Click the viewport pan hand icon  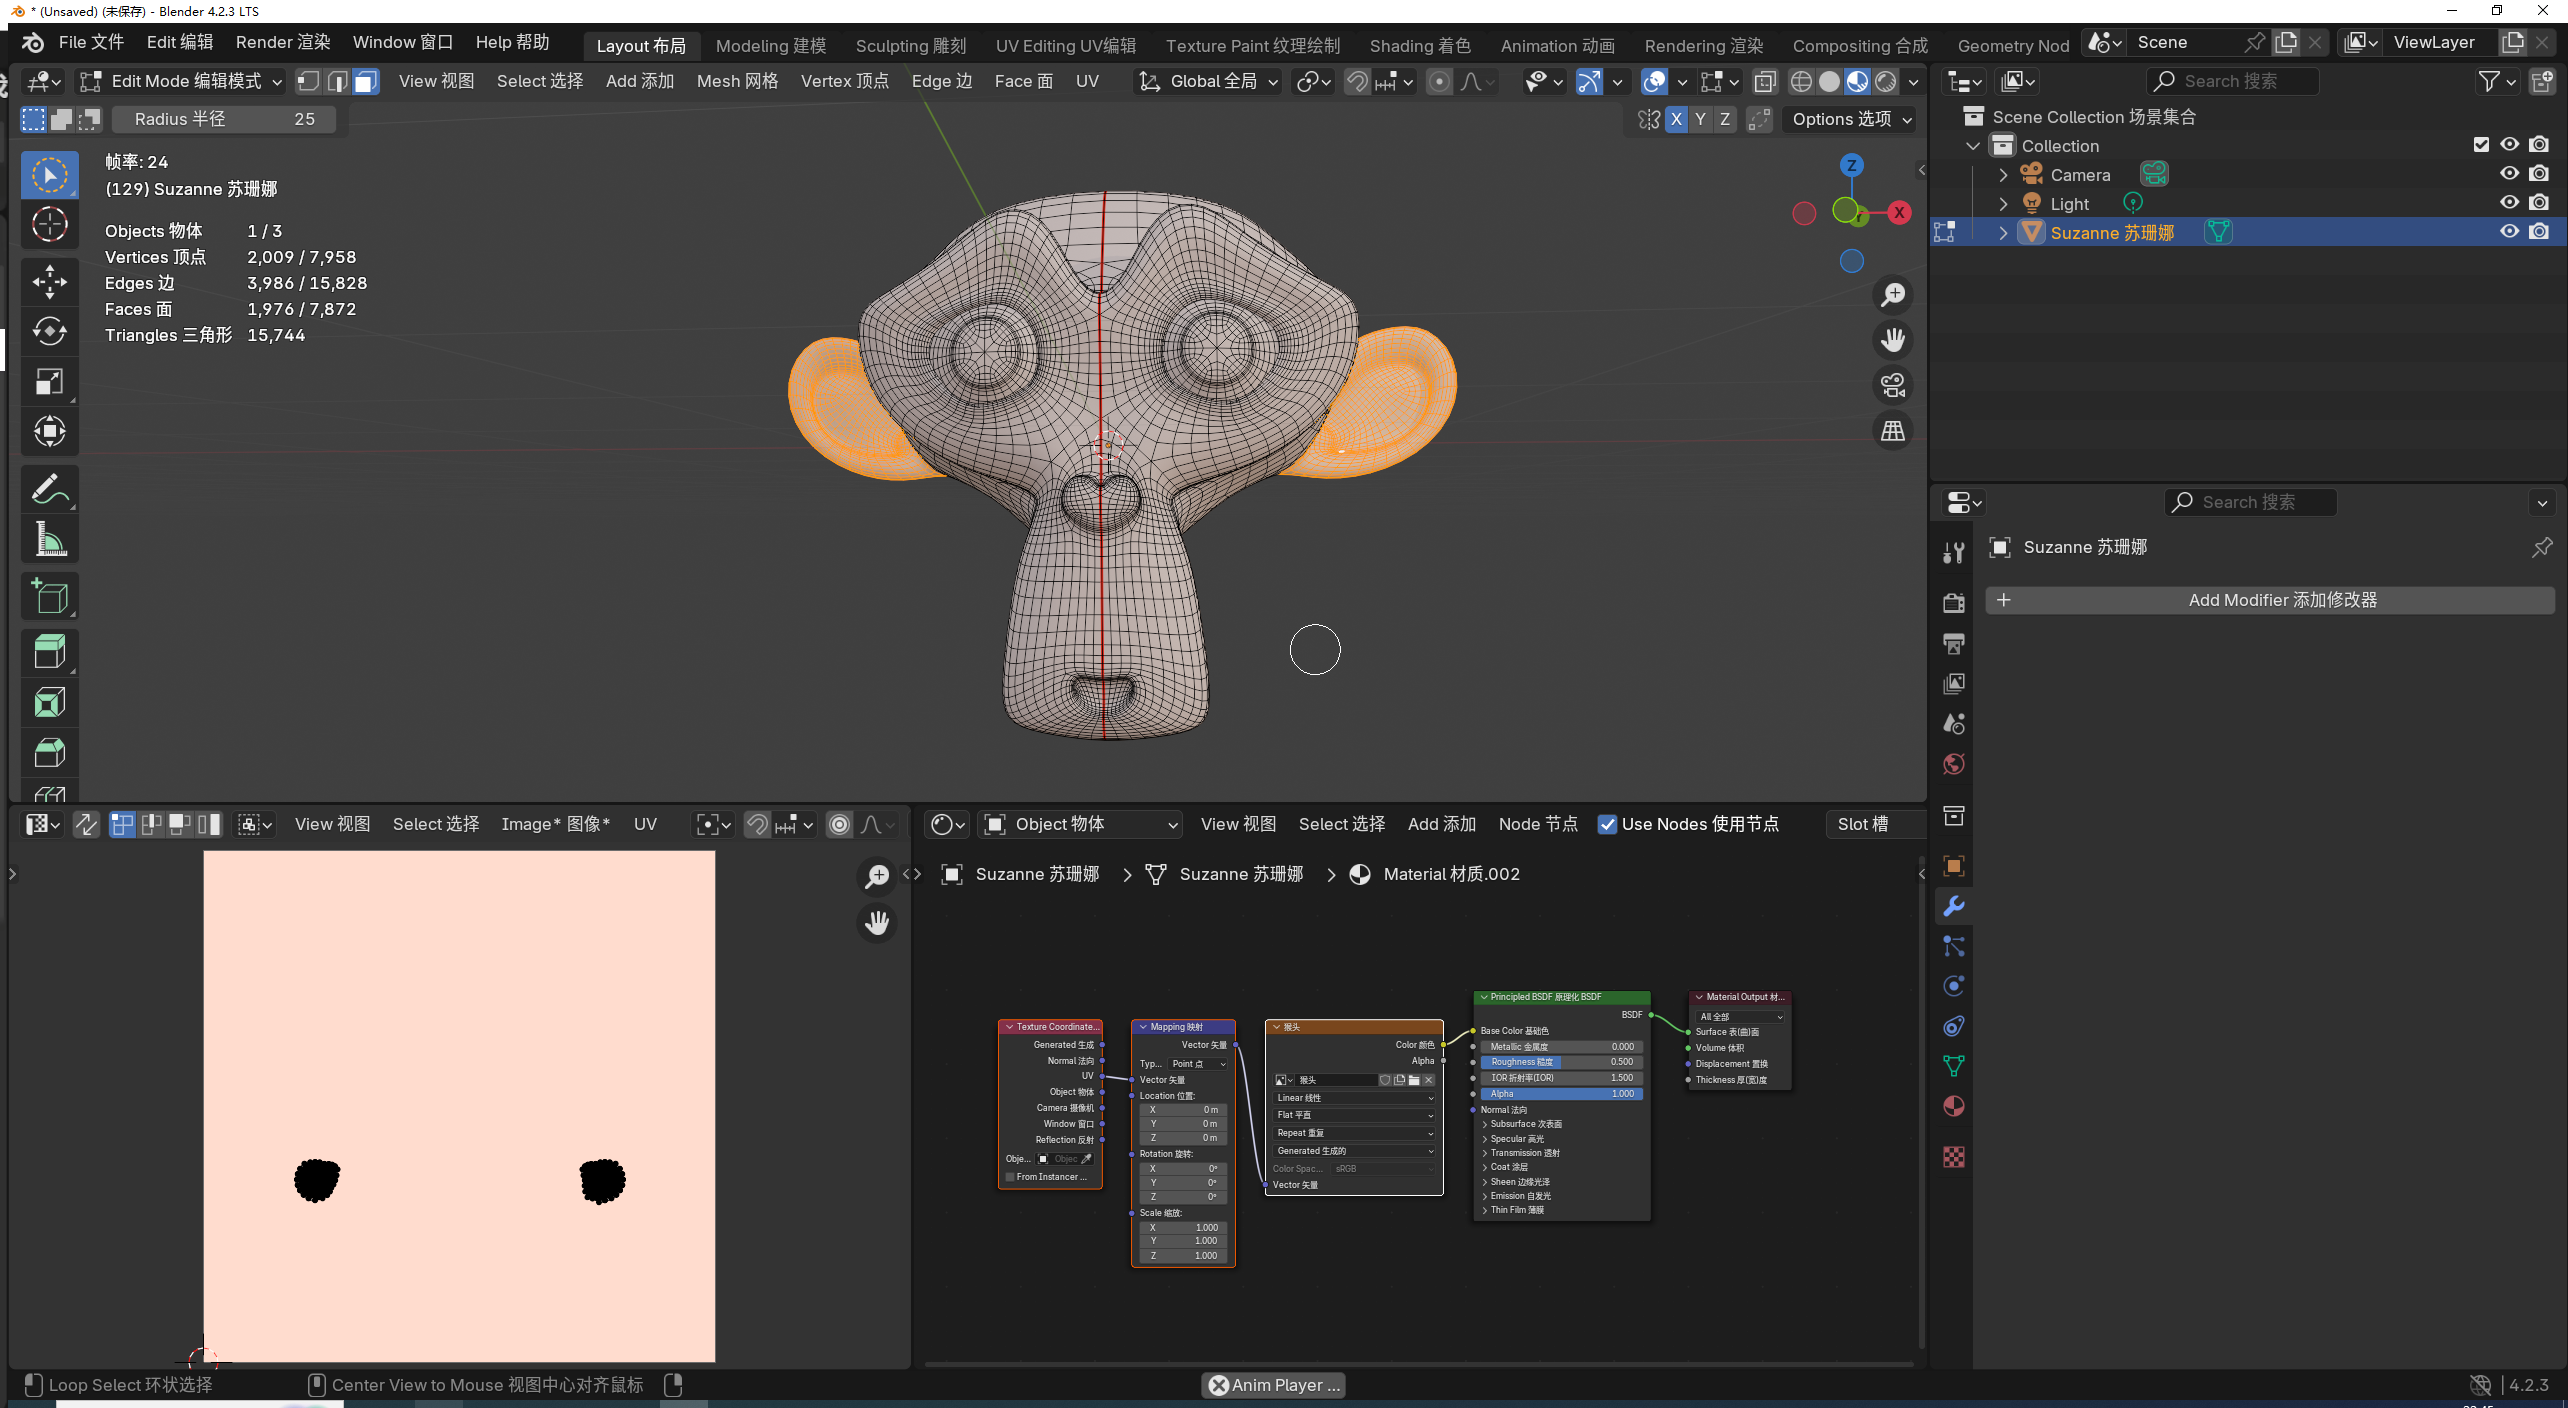tap(1893, 340)
